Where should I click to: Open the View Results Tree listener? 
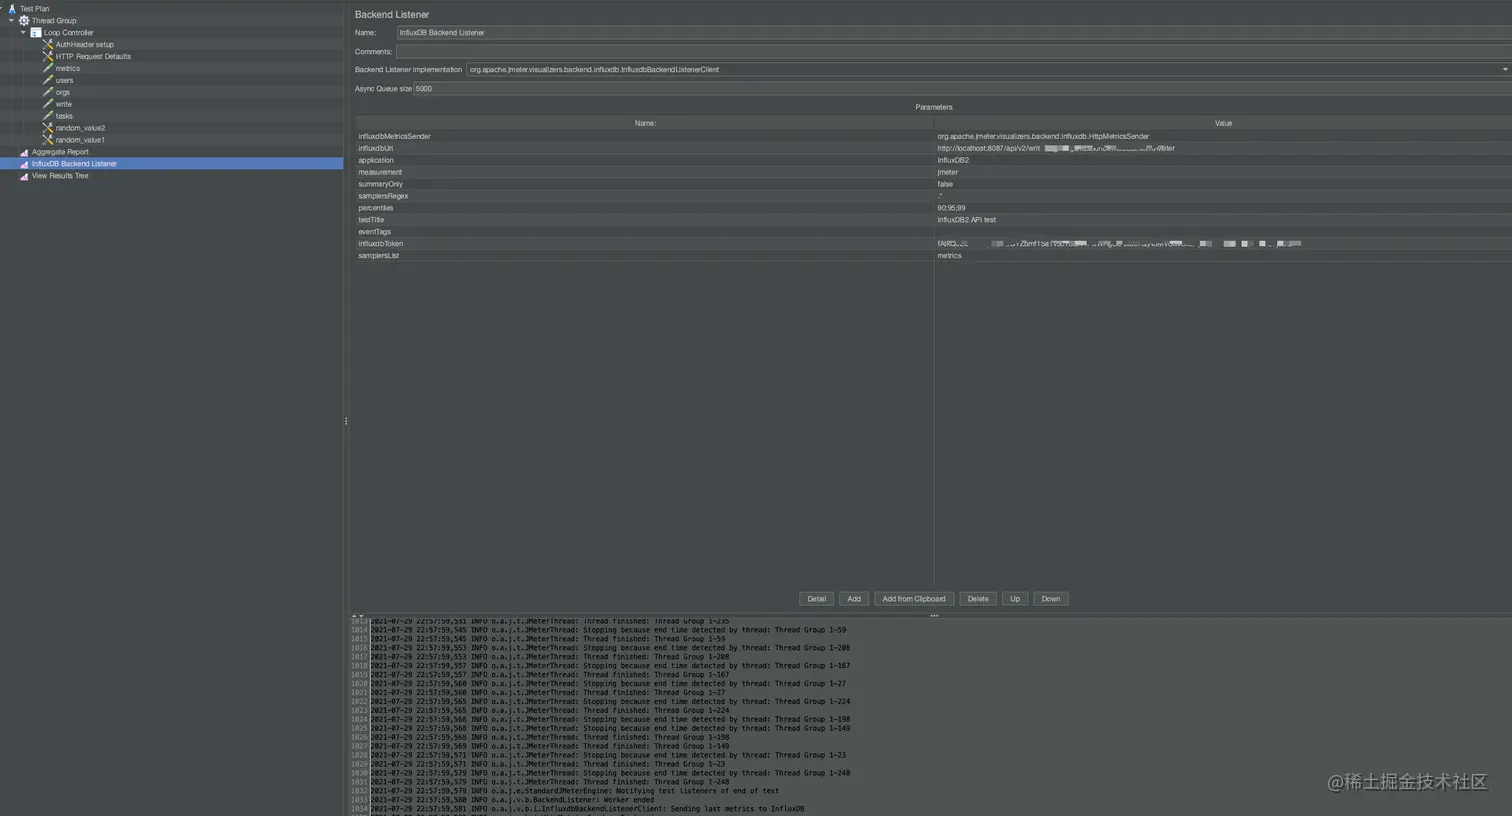[59, 176]
